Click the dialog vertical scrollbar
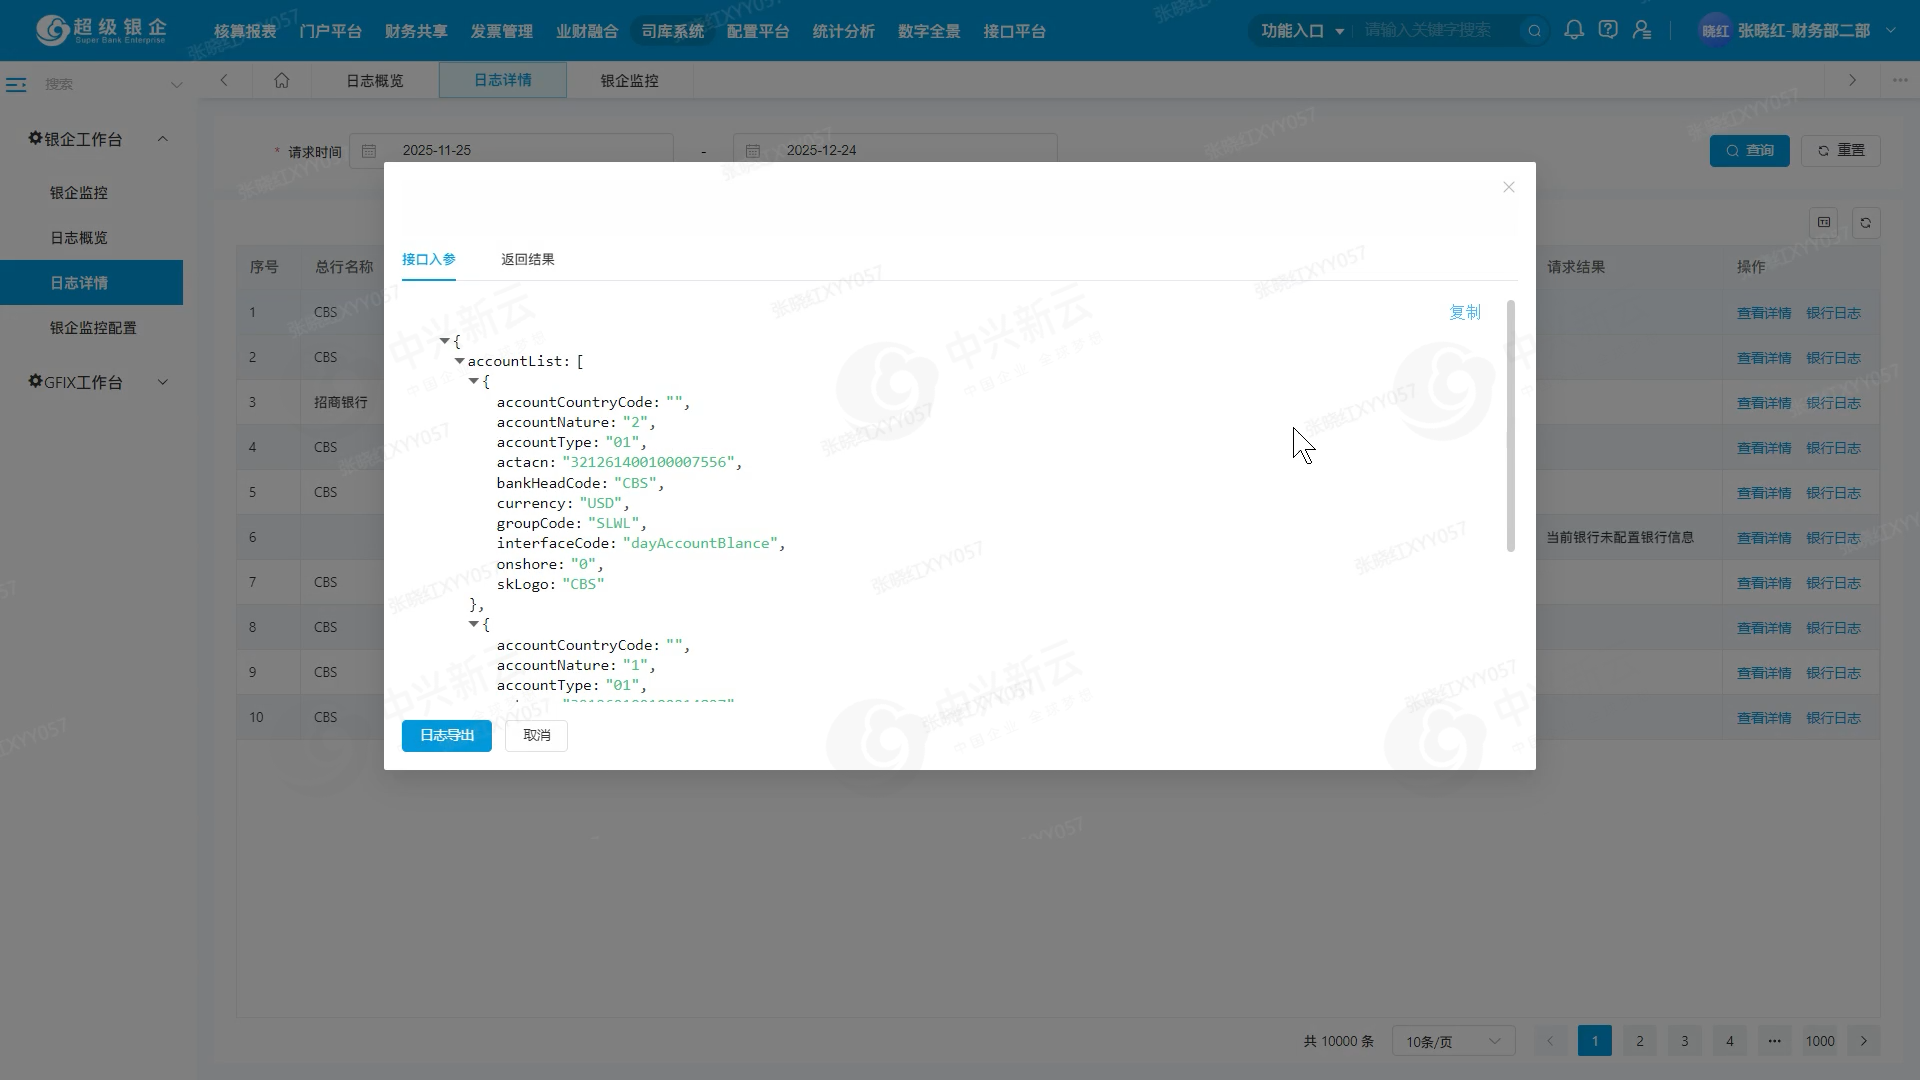Screen dimensions: 1920x1080 (1510, 426)
